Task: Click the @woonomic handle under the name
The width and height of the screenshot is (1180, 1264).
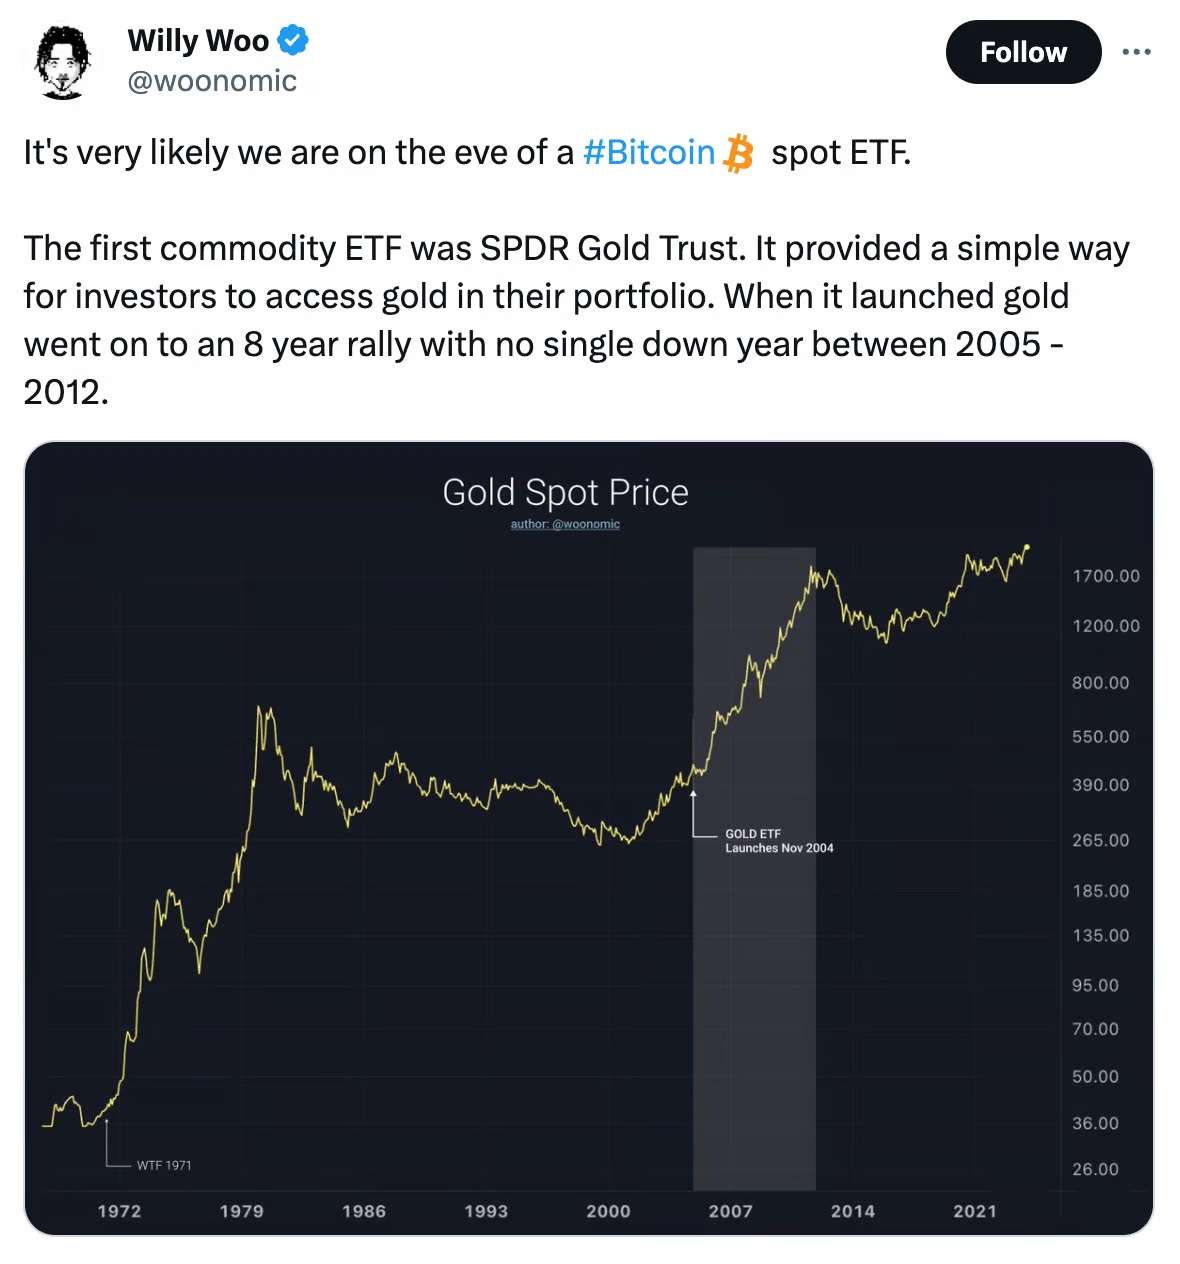Action: (x=212, y=81)
